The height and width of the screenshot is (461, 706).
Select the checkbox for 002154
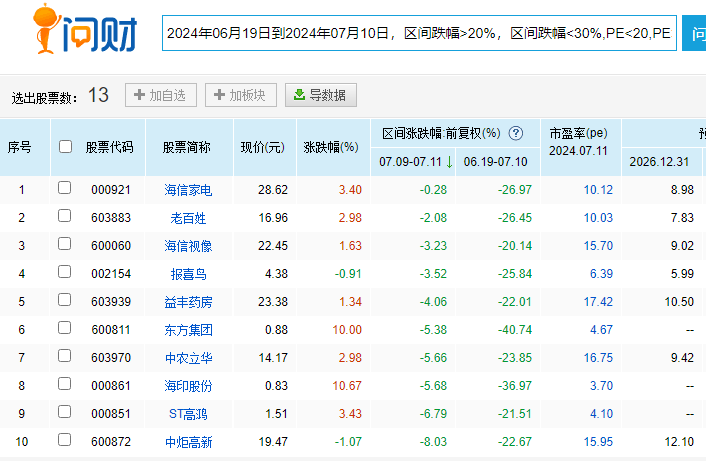pyautogui.click(x=64, y=271)
